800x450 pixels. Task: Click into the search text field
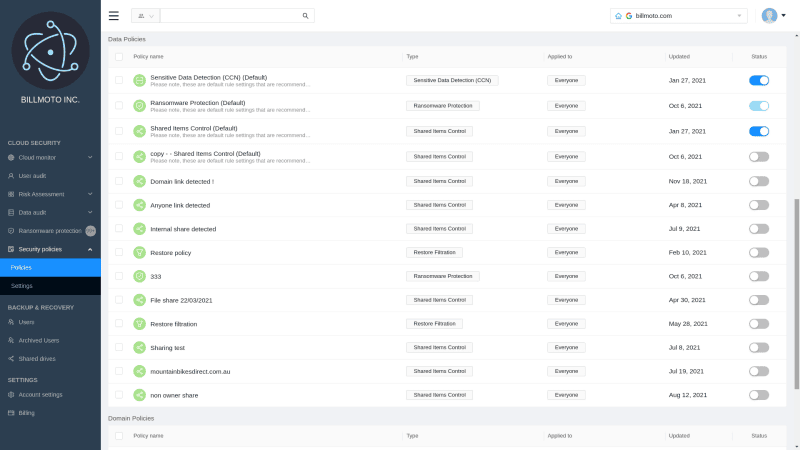point(230,16)
